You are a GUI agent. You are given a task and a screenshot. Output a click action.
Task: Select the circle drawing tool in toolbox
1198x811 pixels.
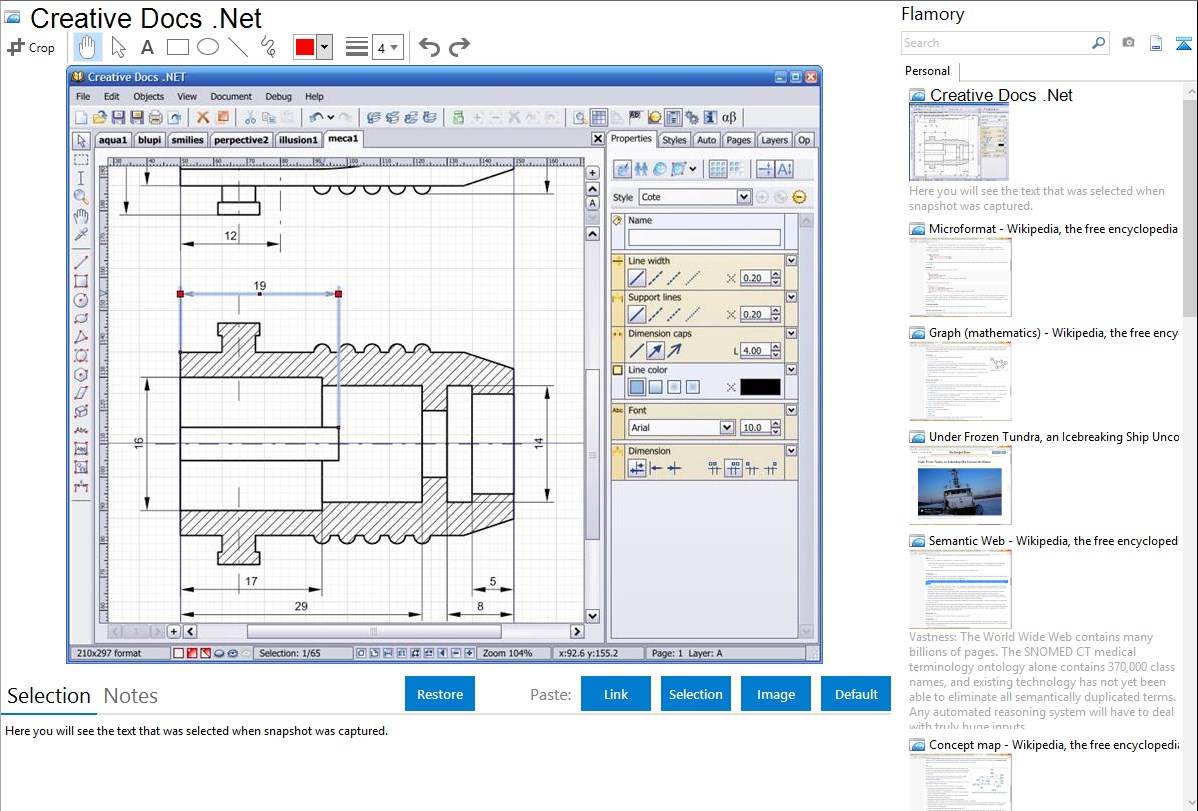pyautogui.click(x=81, y=300)
